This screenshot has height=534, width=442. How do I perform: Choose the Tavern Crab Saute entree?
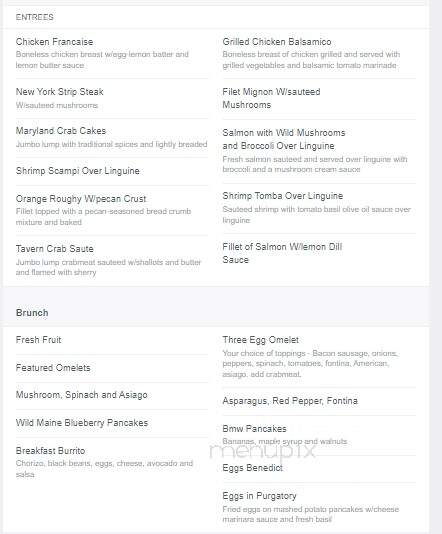coord(54,249)
